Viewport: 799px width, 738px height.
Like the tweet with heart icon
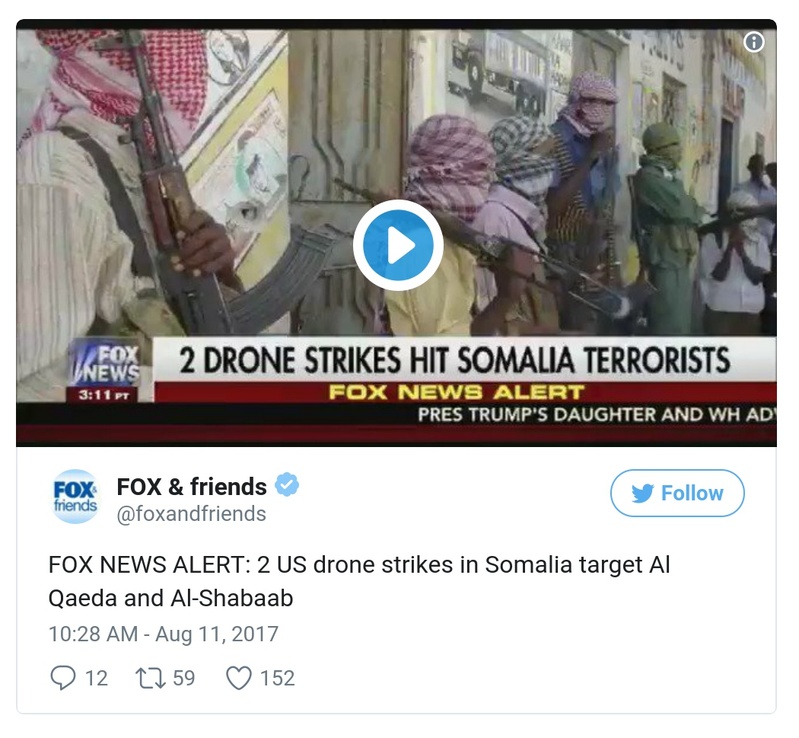239,678
